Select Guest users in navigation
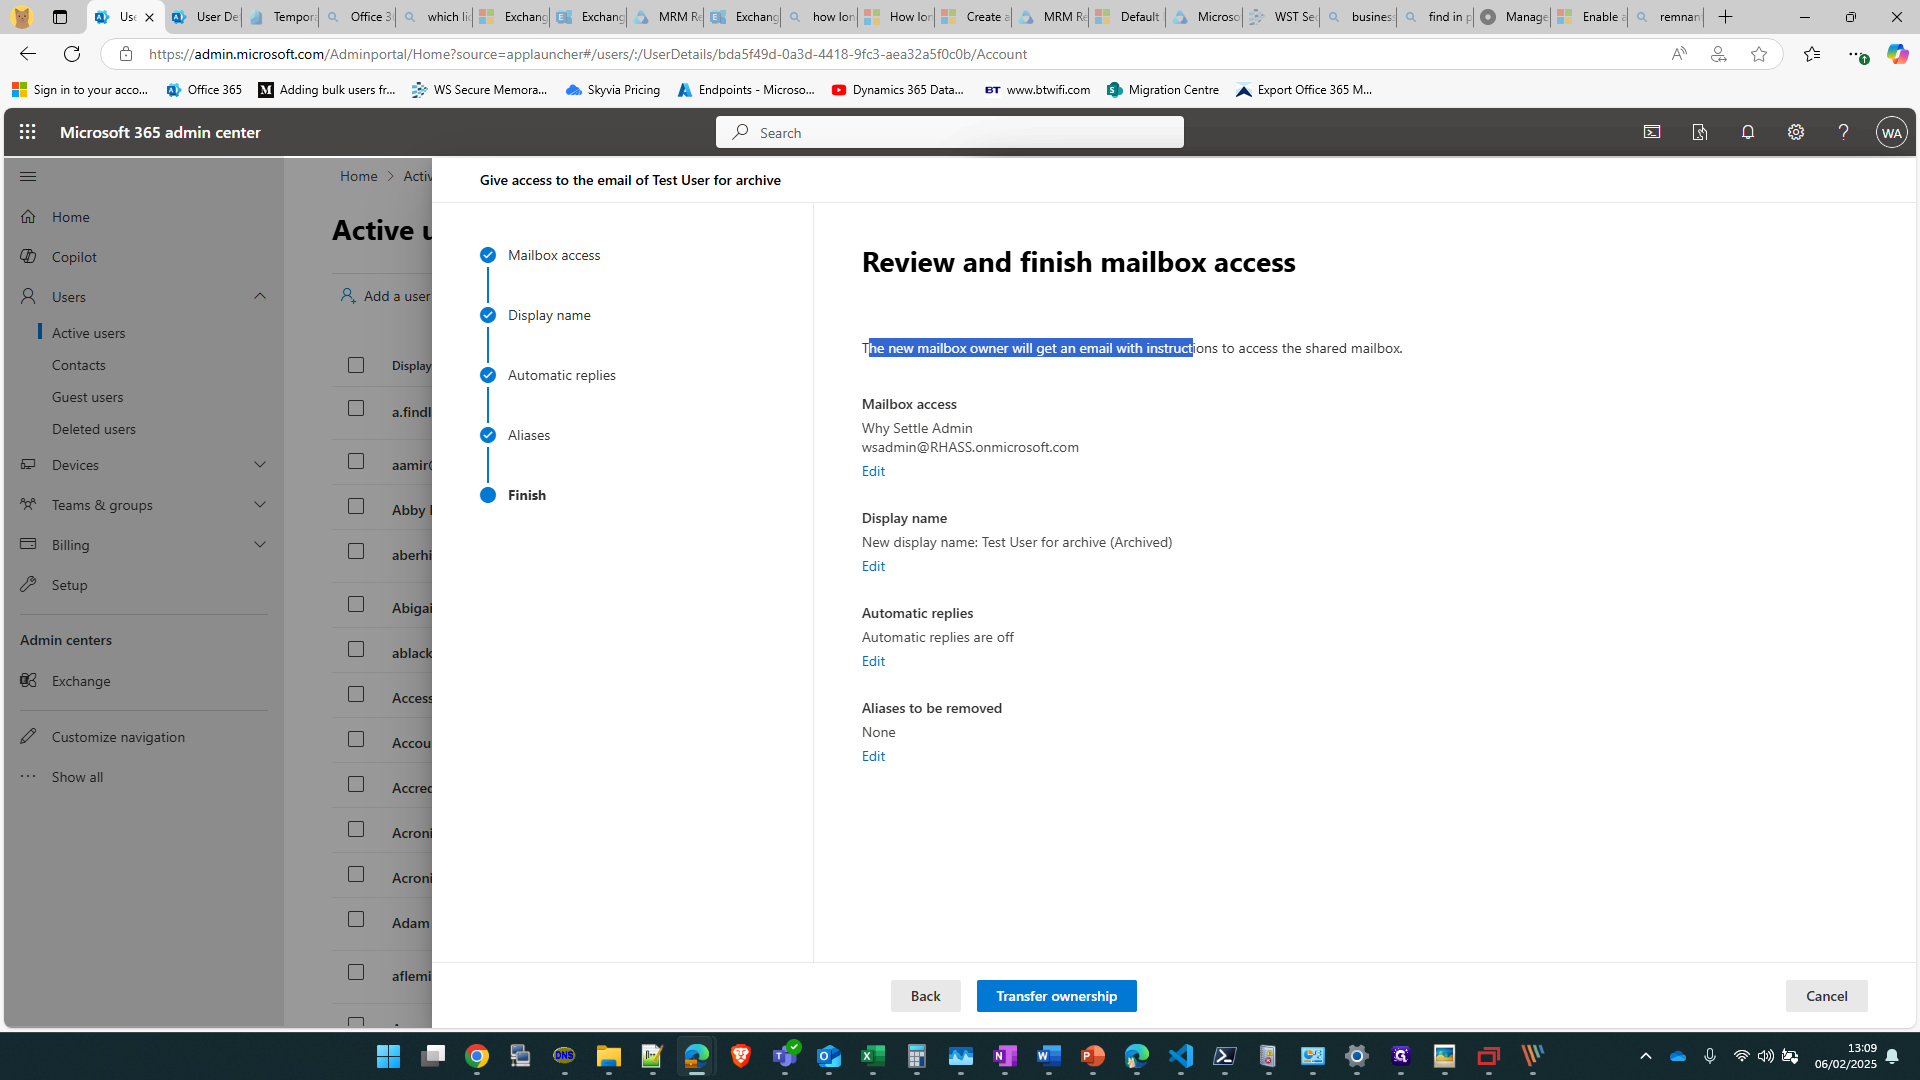Image resolution: width=1920 pixels, height=1080 pixels. tap(87, 397)
